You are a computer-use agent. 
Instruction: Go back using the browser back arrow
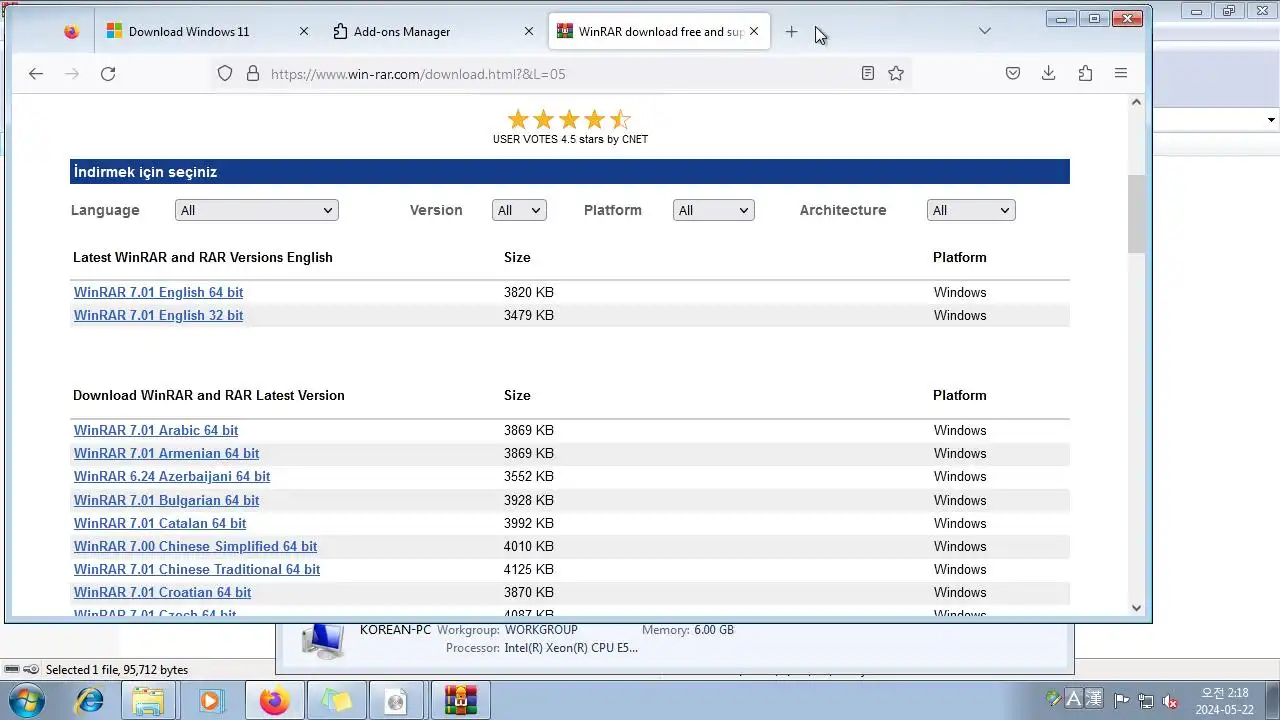[x=36, y=73]
